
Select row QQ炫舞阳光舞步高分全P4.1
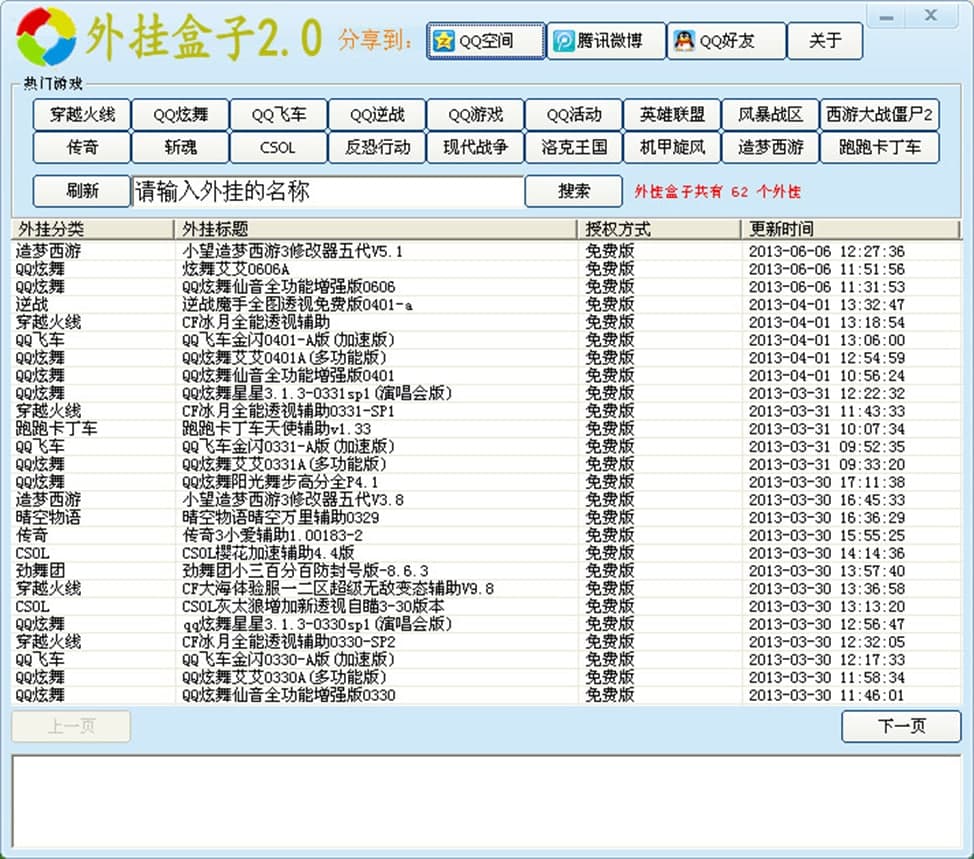tap(486, 482)
